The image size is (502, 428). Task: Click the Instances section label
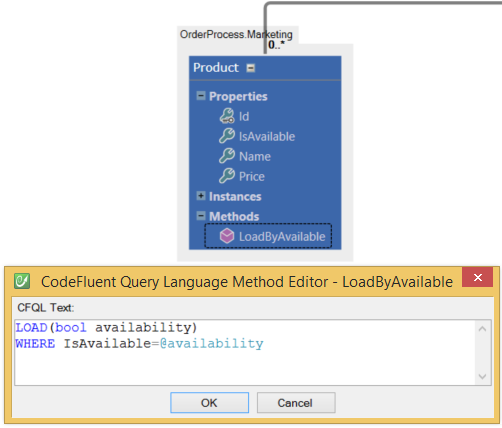[235, 196]
